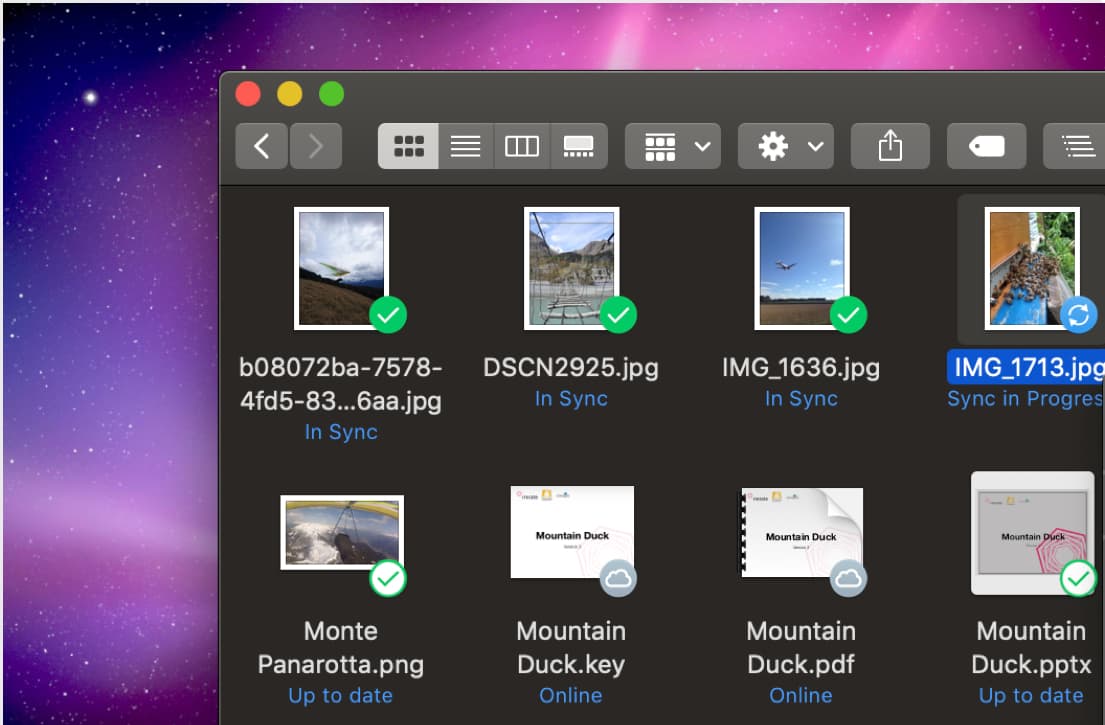Click the Edit Tags button
The image size is (1105, 725).
pos(986,147)
